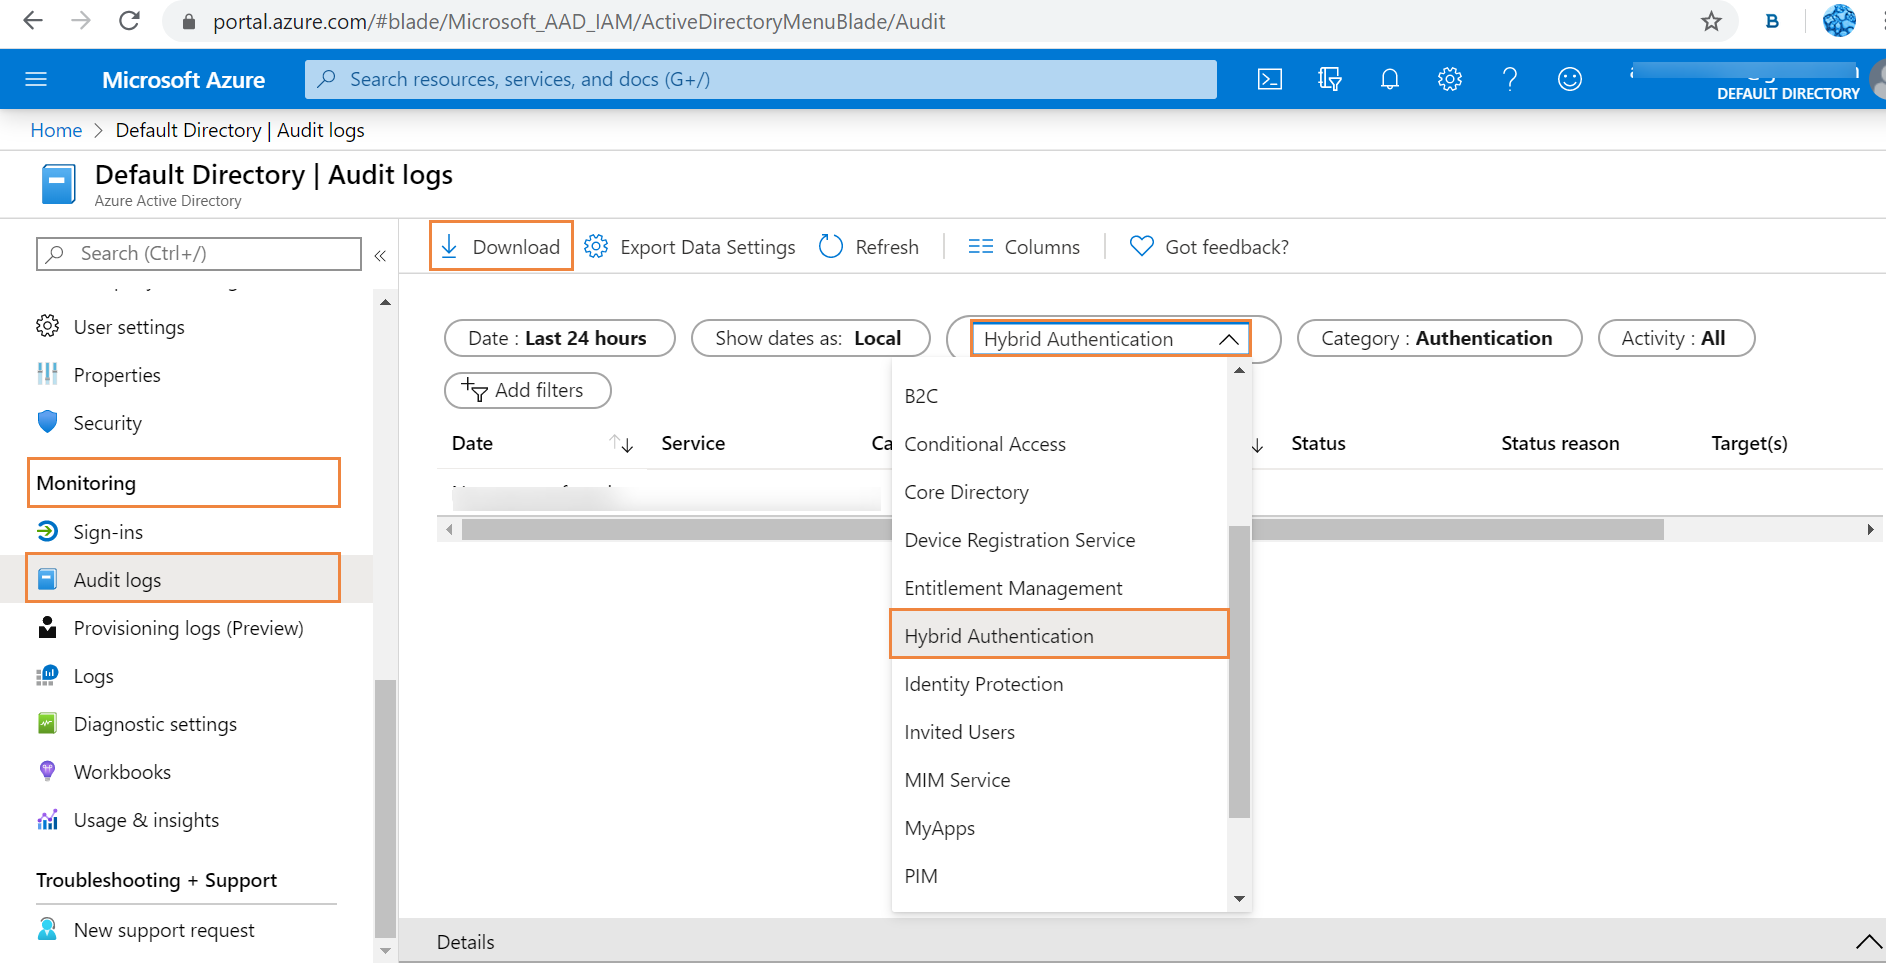The image size is (1886, 963).
Task: Click the dropdown list vertical scrollbar
Action: point(1239,671)
